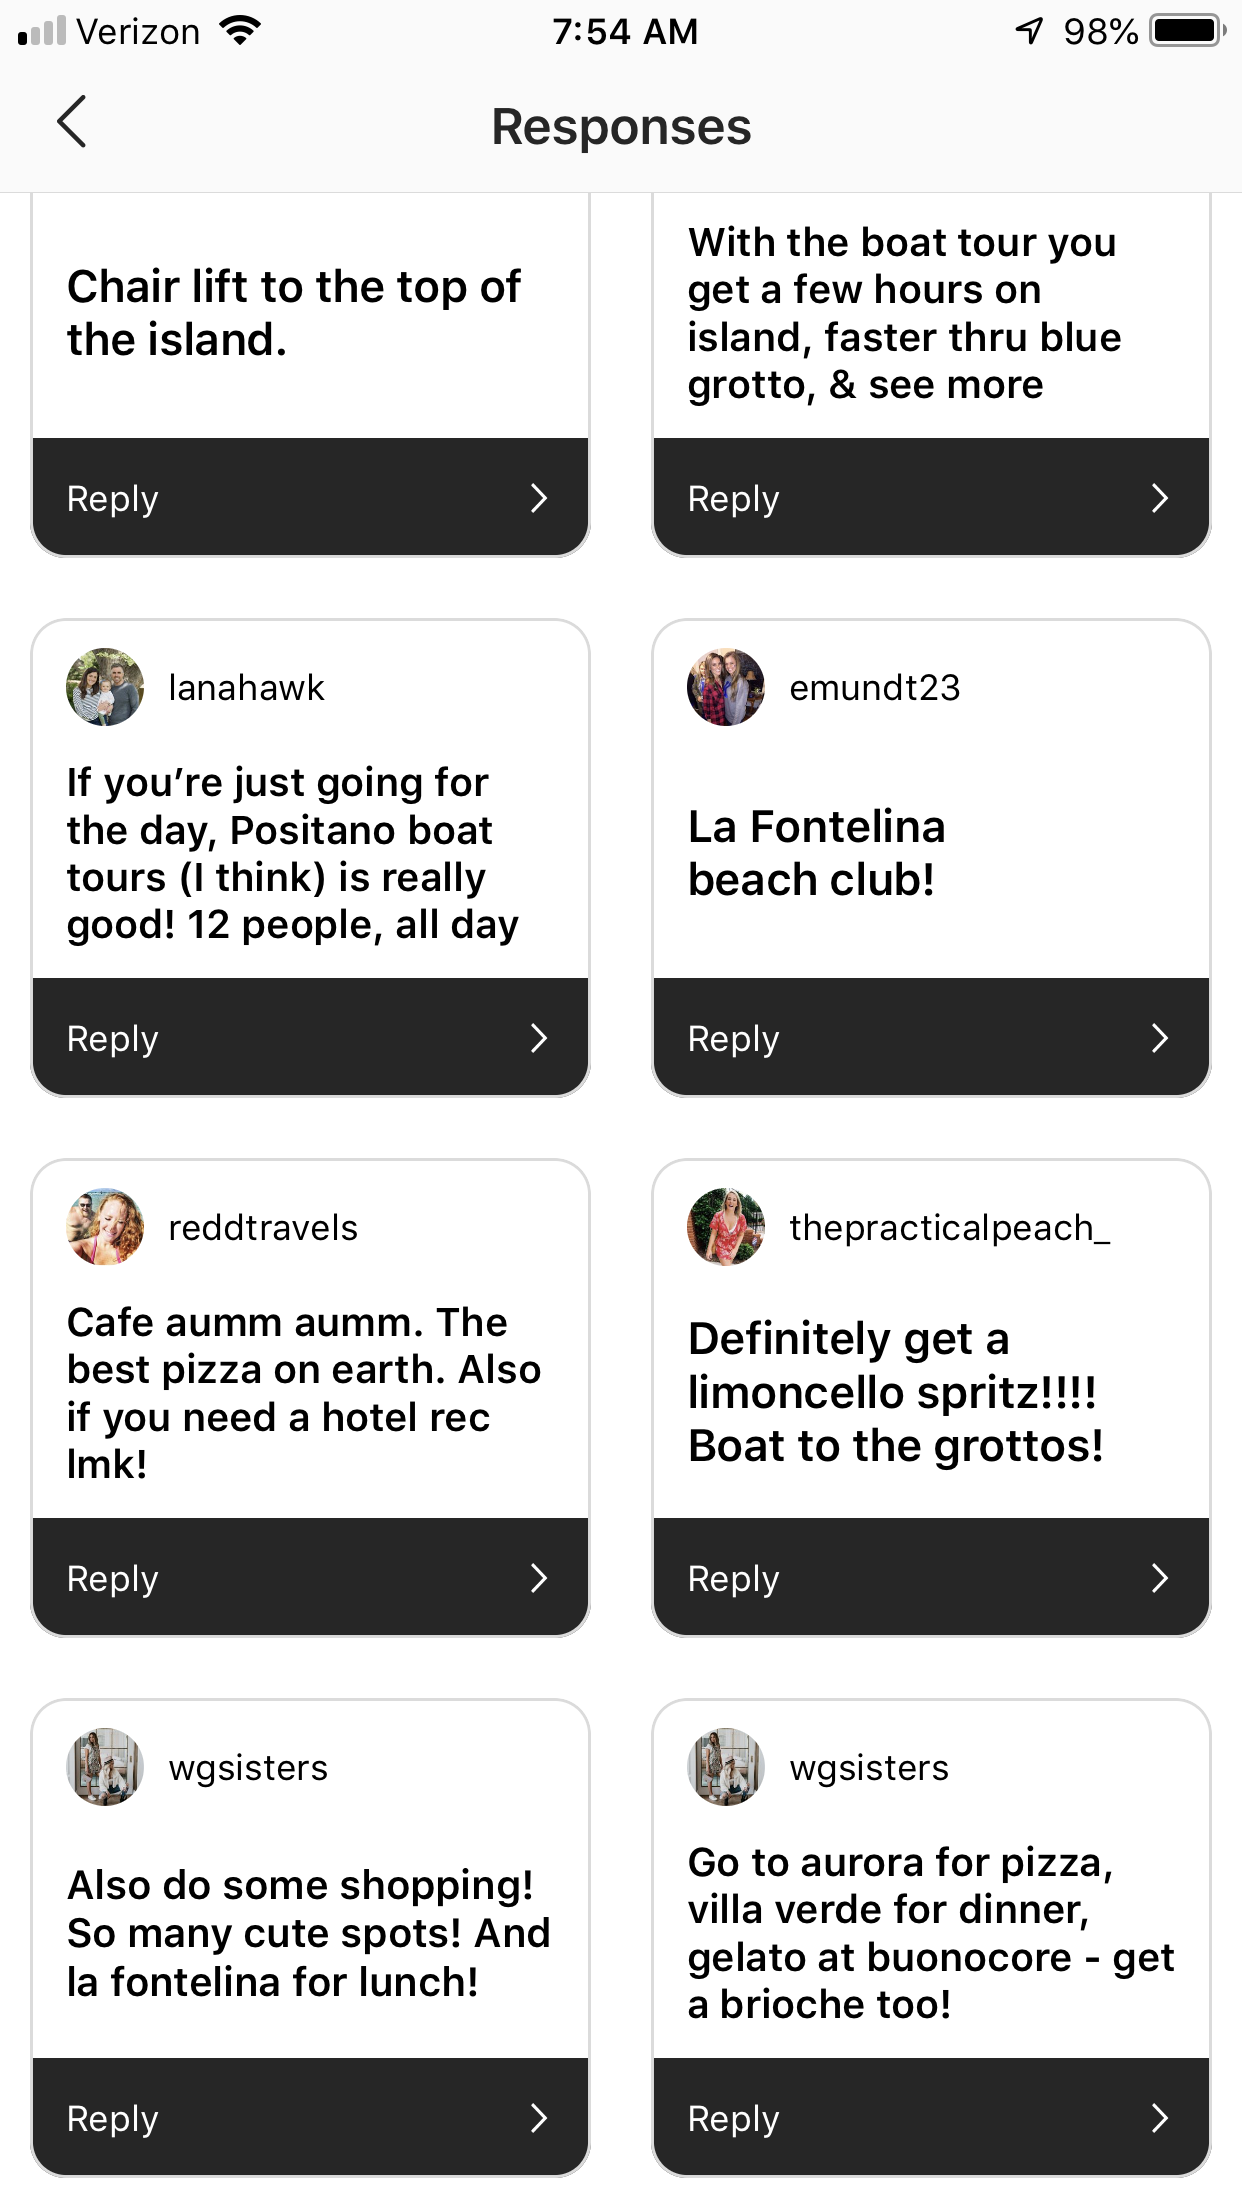Tap the location arrow in status bar

1029,31
